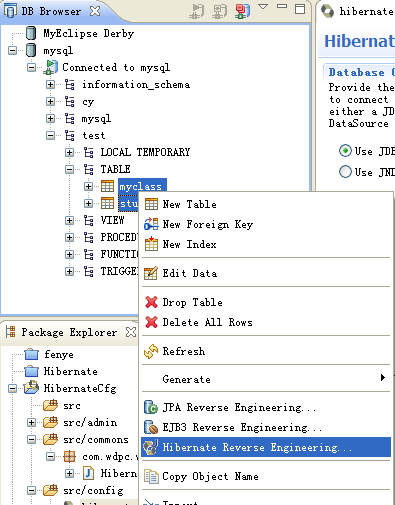
Task: Open the hibernate editor tab
Action: (x=358, y=11)
